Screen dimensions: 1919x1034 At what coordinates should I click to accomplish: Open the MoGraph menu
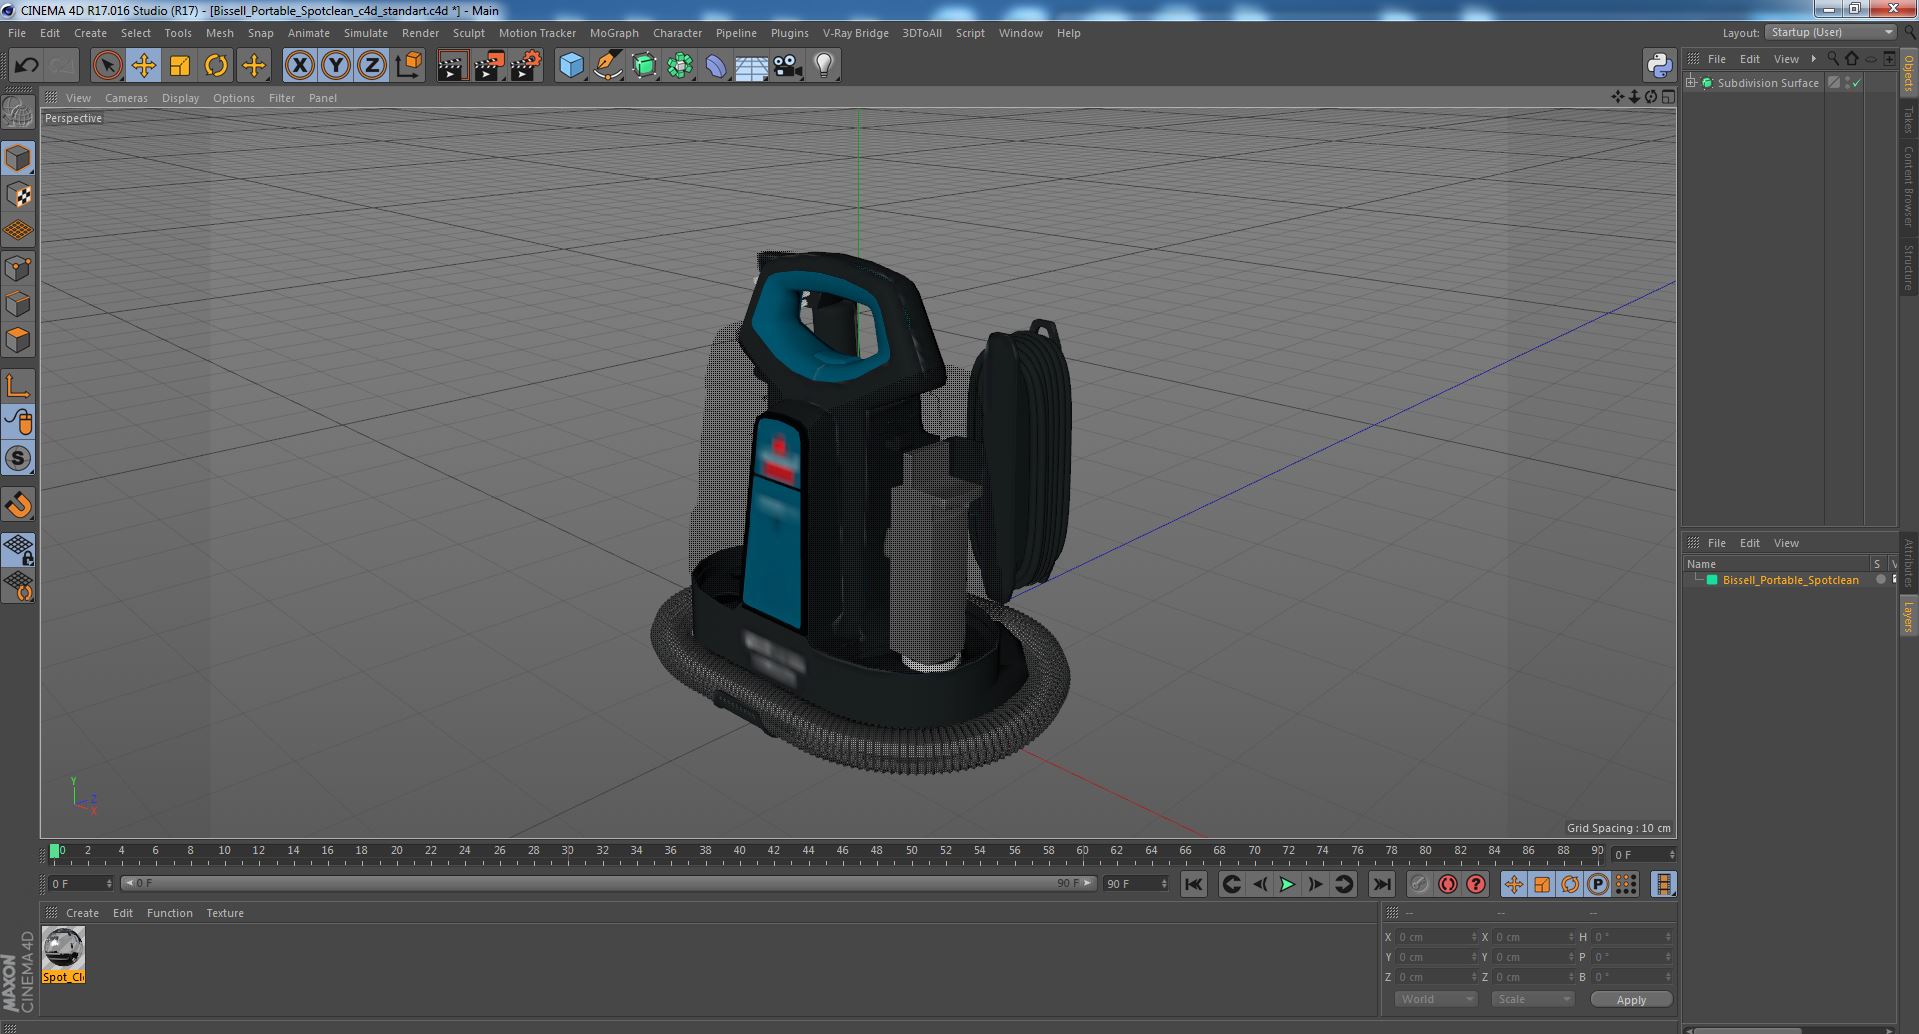tap(614, 33)
